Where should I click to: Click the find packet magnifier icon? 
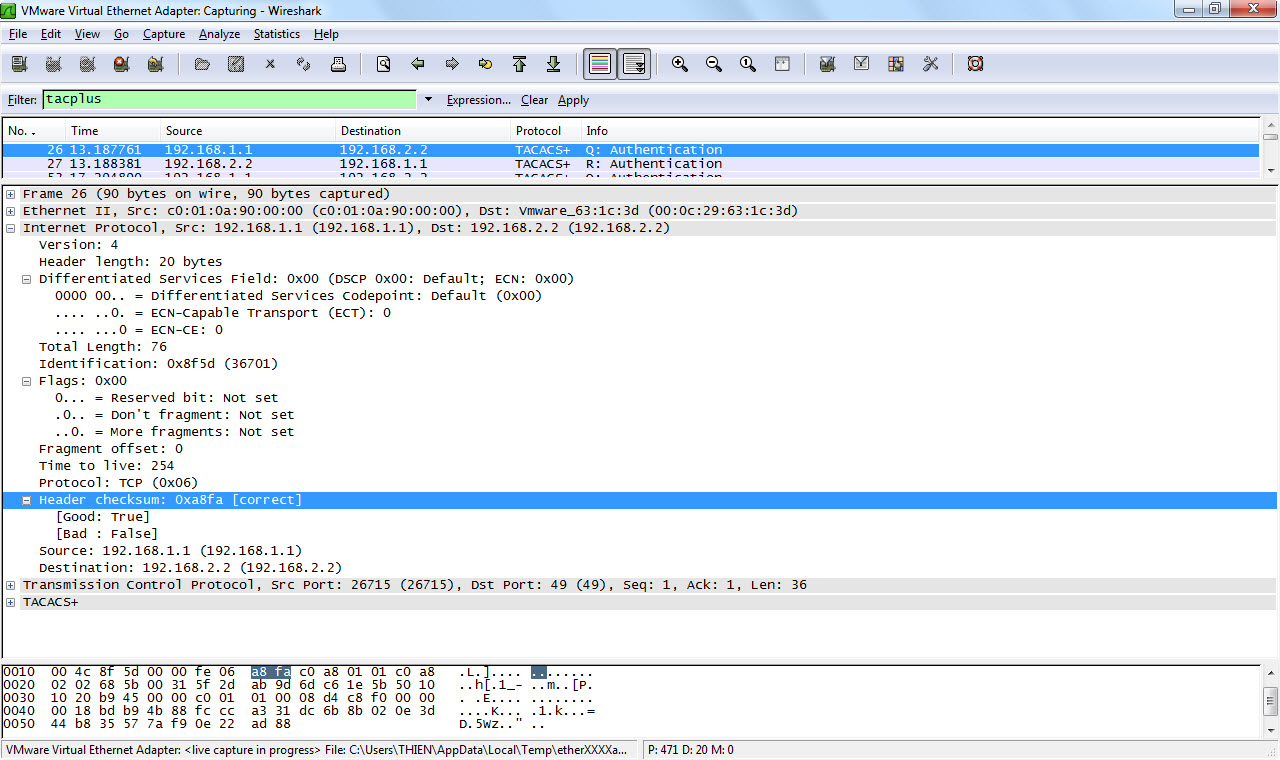(x=383, y=64)
